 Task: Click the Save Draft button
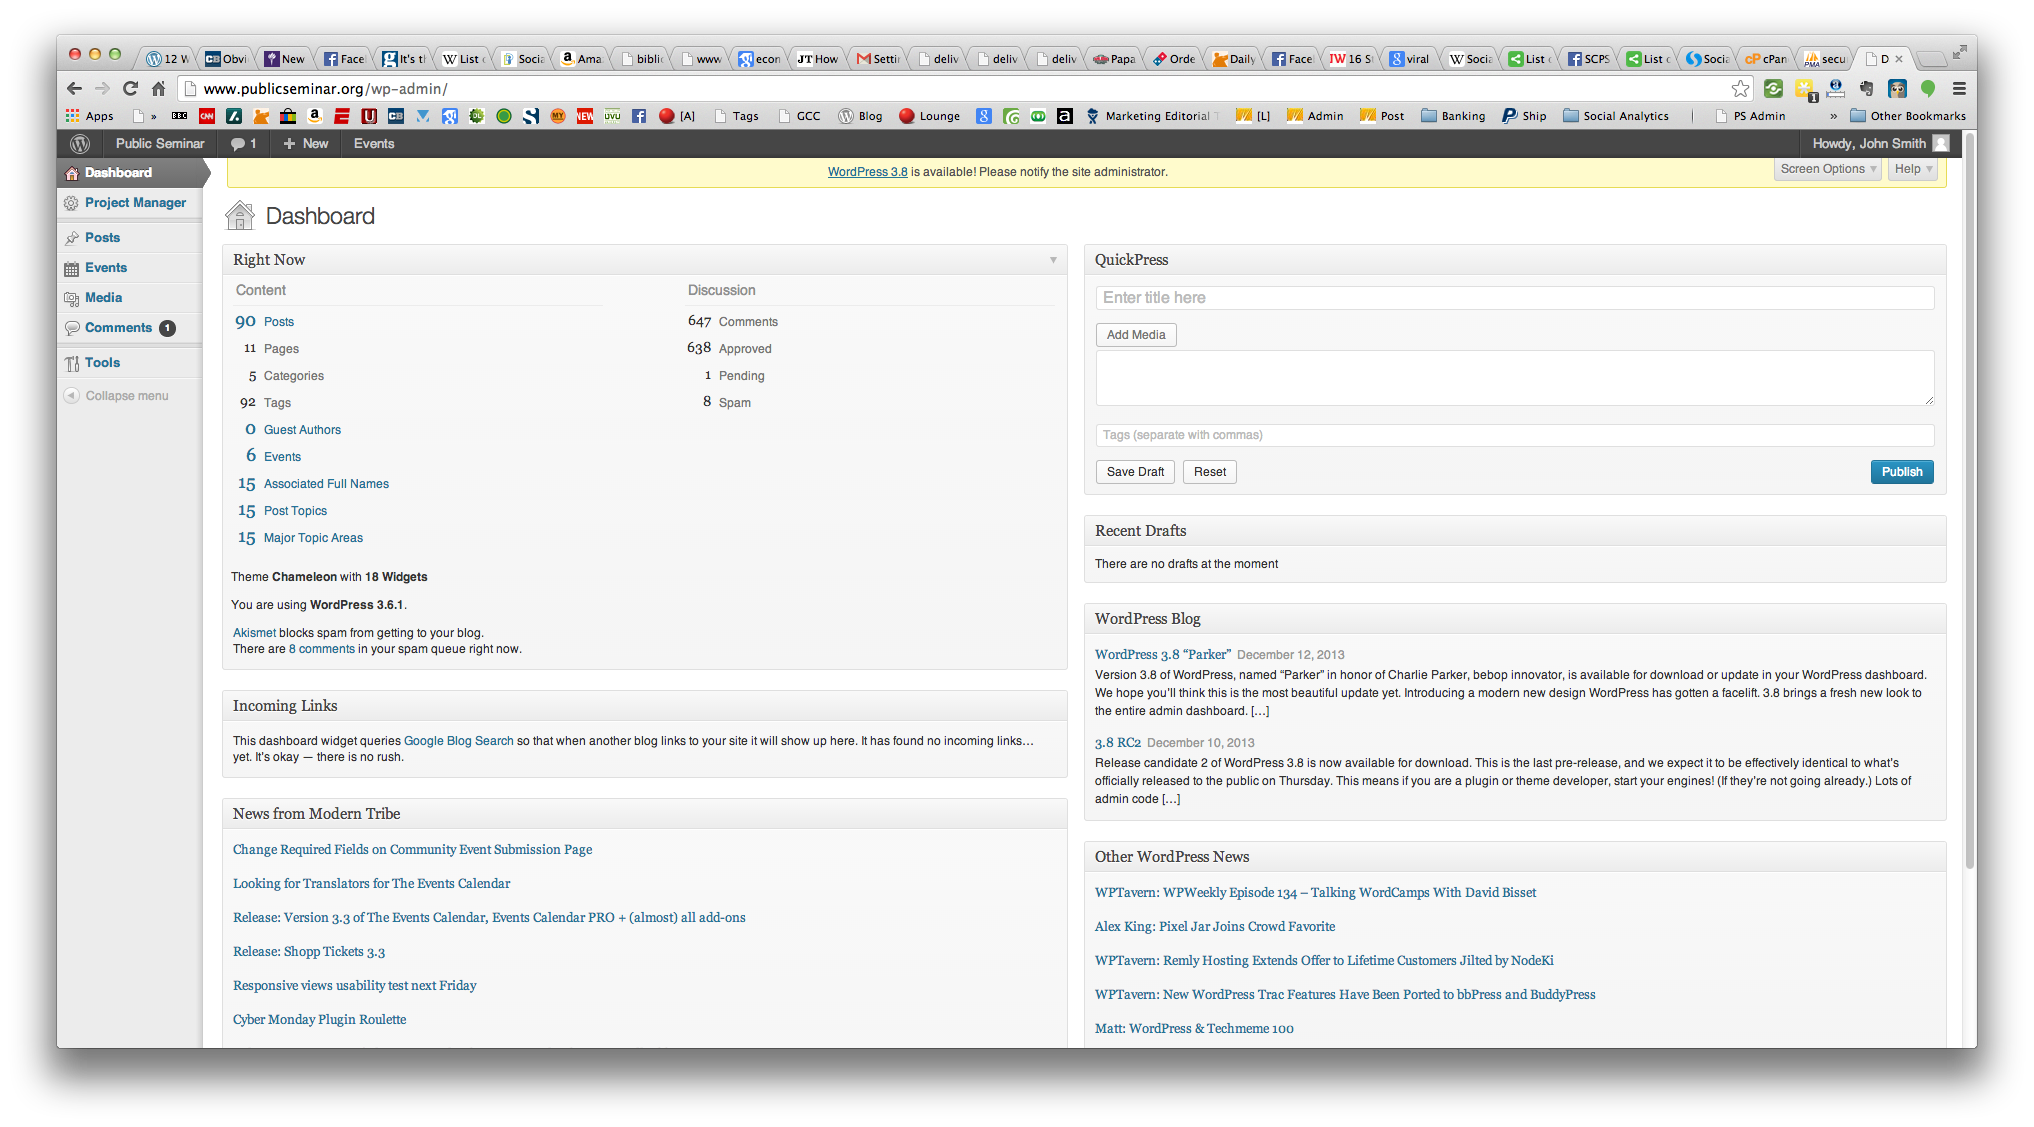(x=1135, y=472)
